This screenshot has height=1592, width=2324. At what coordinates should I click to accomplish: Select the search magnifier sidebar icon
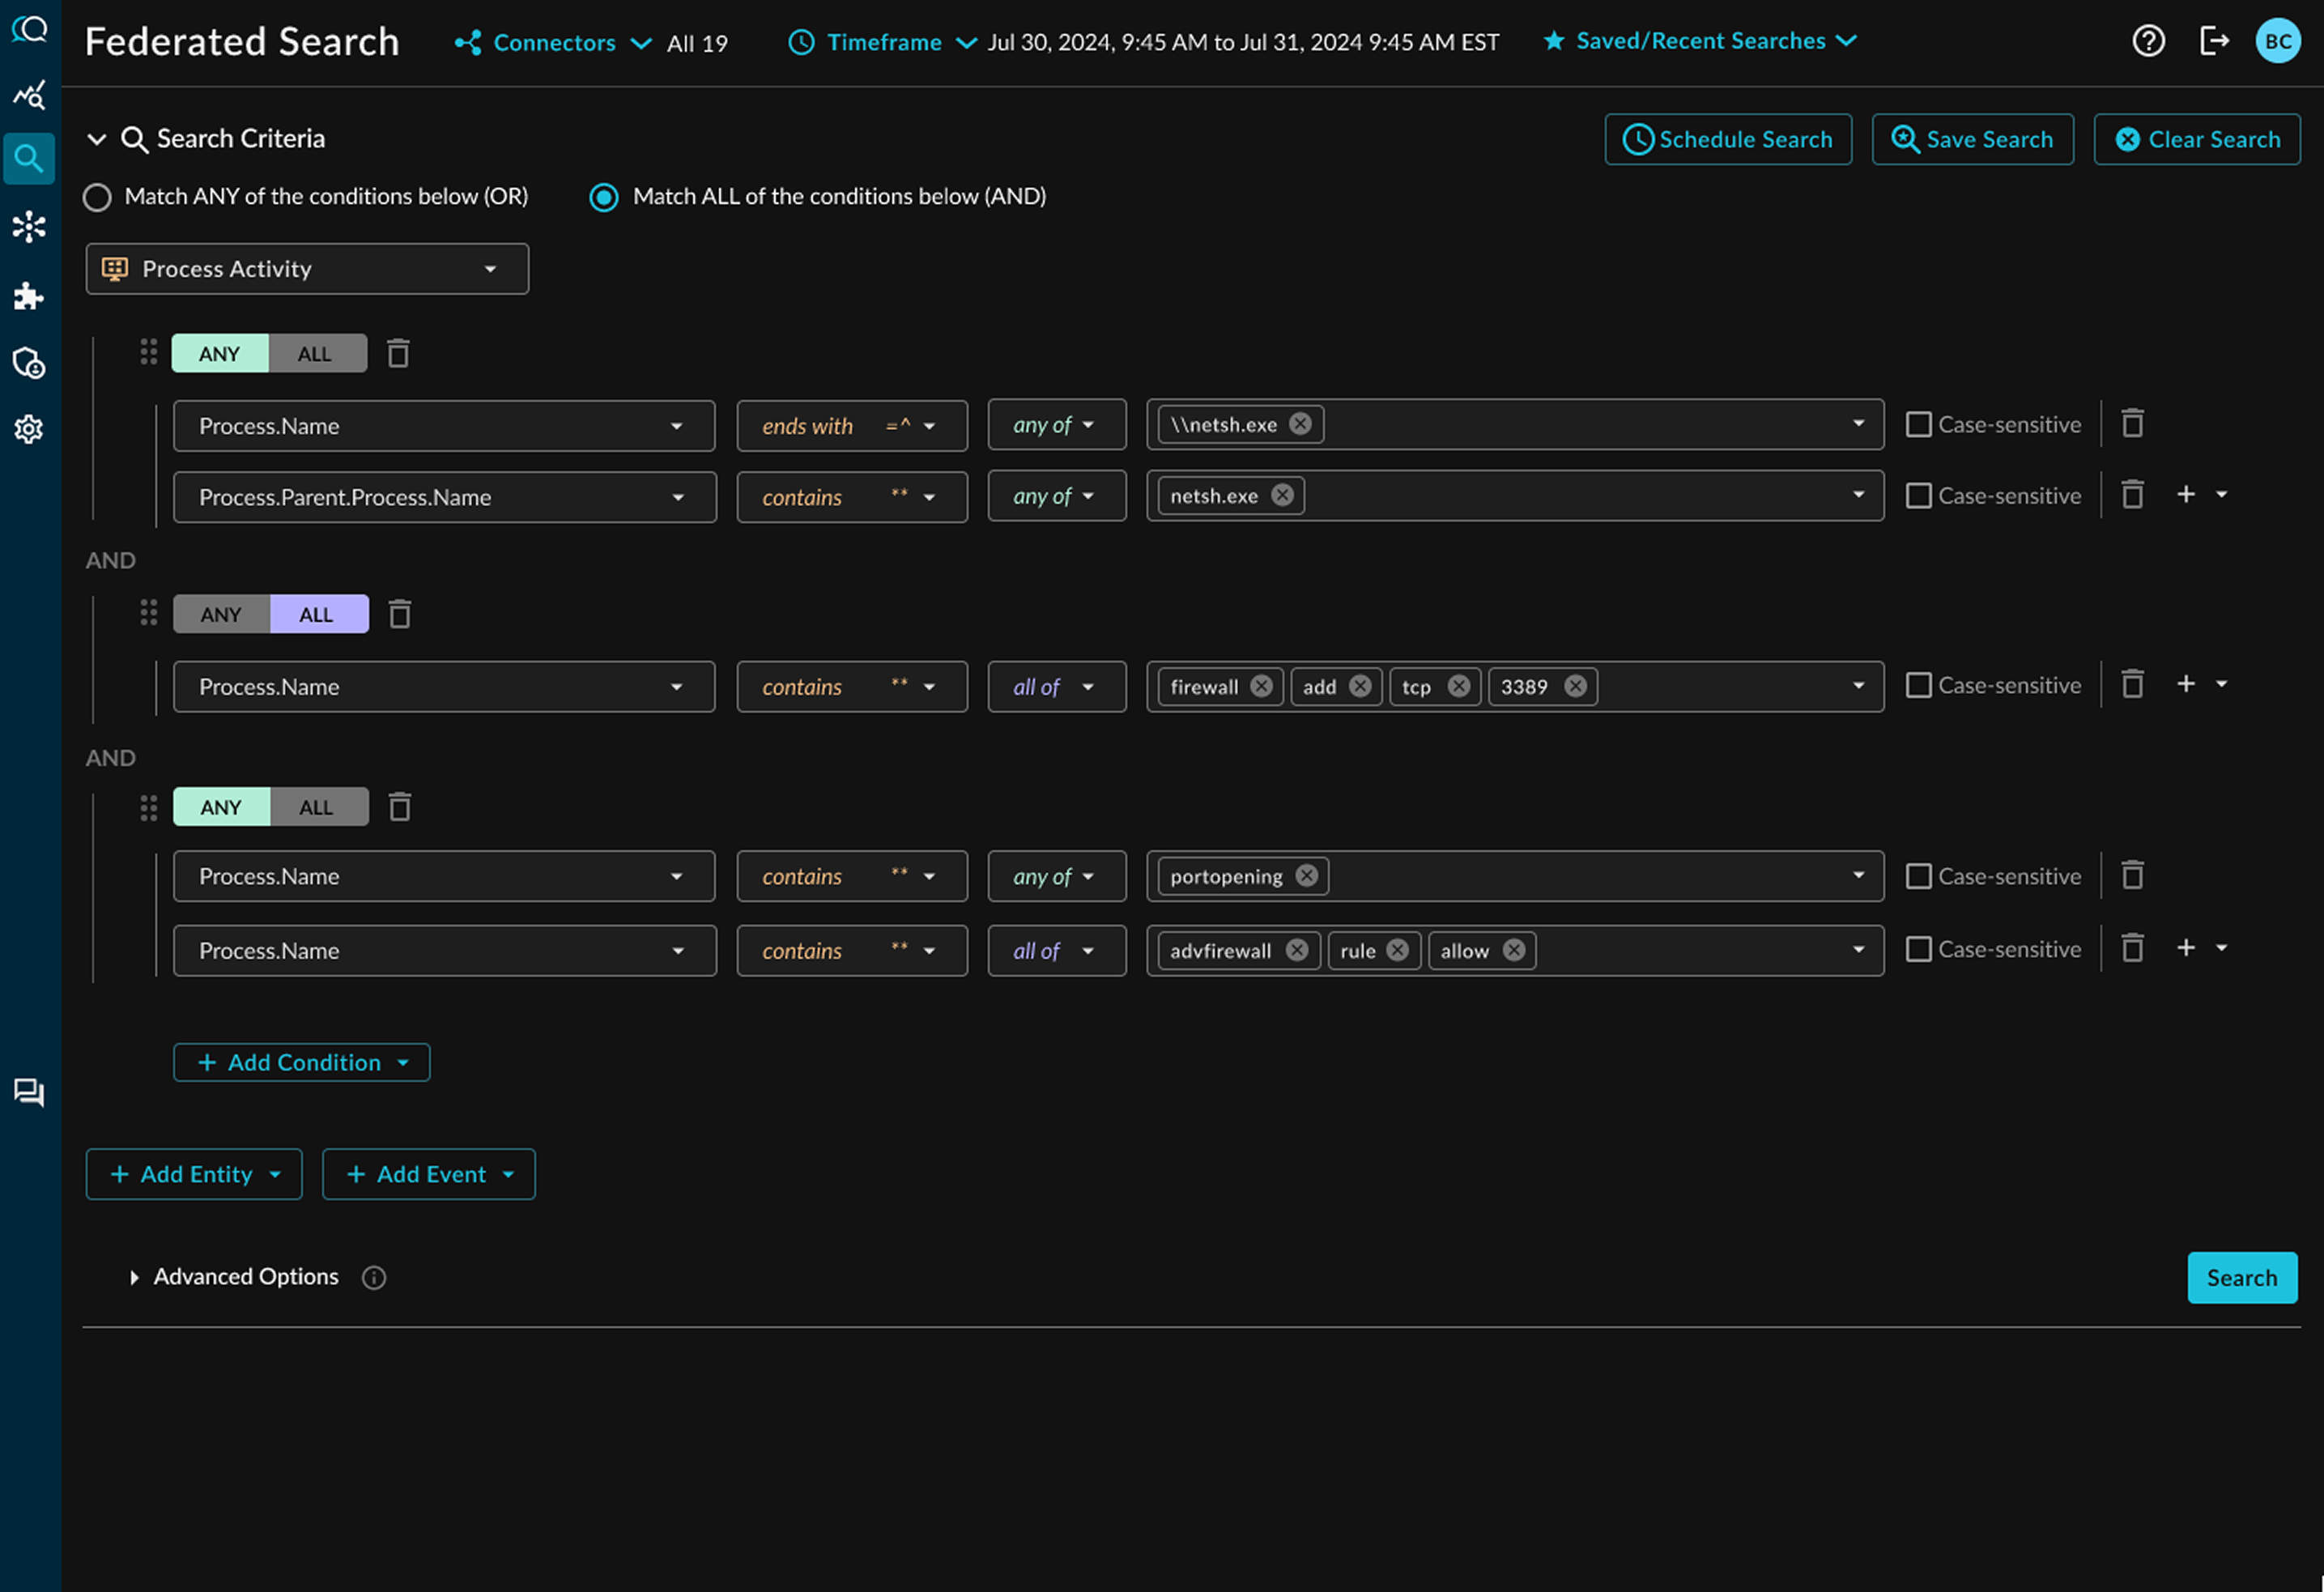(x=29, y=158)
